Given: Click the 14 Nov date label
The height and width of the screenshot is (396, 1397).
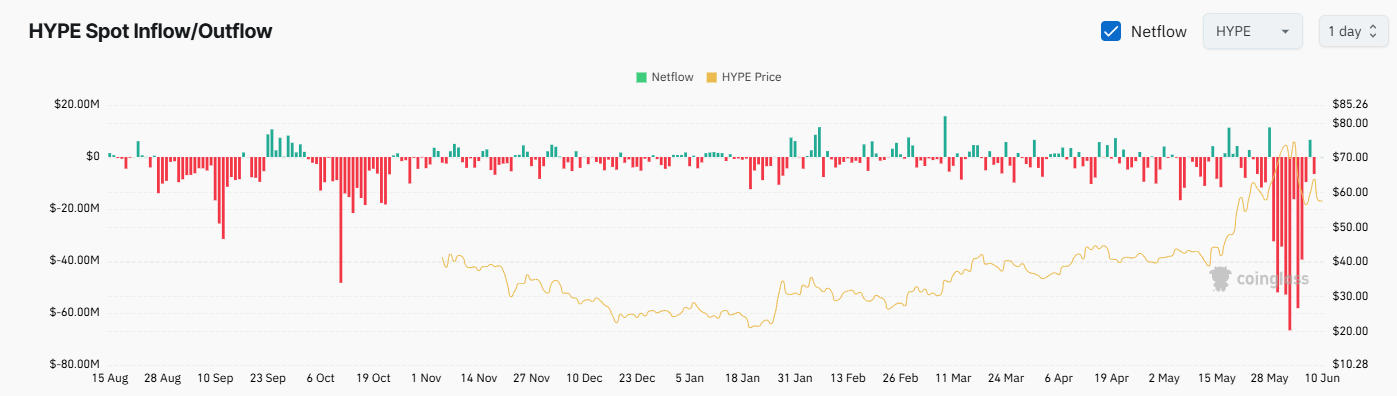Looking at the screenshot, I should click(x=479, y=379).
